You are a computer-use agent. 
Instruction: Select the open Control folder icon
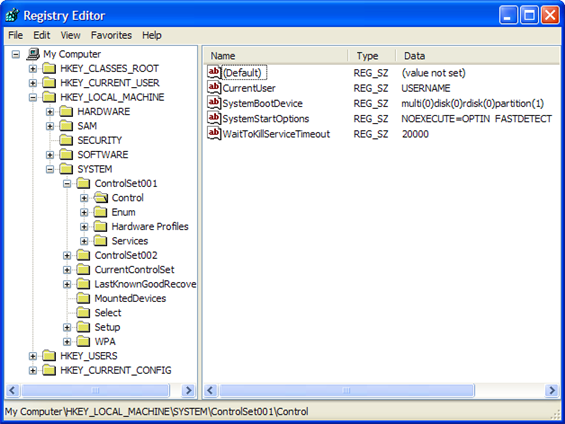pos(101,197)
